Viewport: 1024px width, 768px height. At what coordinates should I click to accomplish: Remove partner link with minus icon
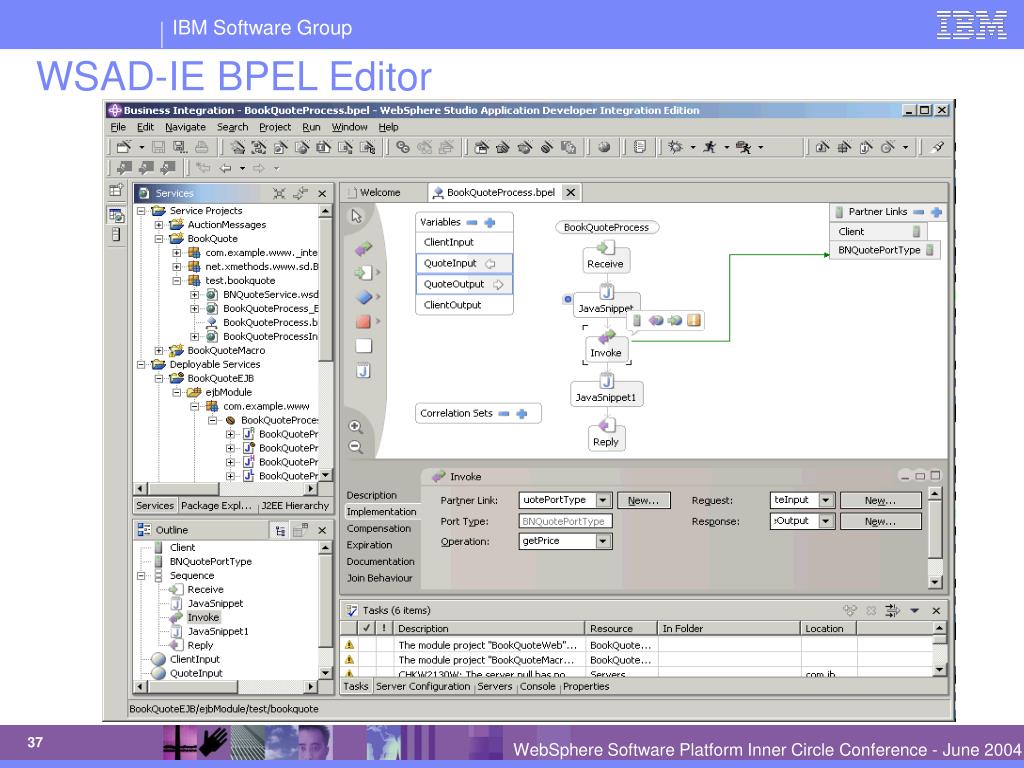[x=918, y=212]
